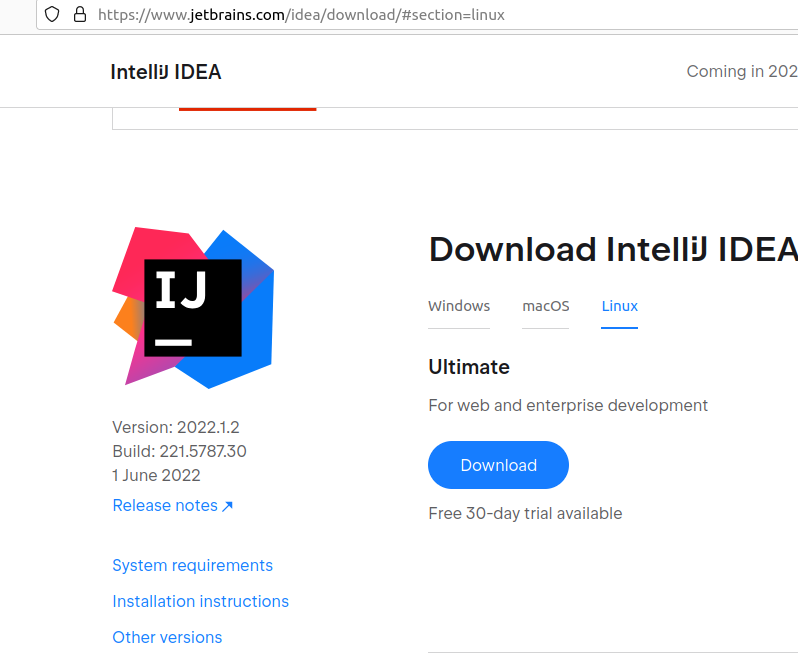The image size is (798, 667).
Task: Select the macOS download tab
Action: (545, 306)
